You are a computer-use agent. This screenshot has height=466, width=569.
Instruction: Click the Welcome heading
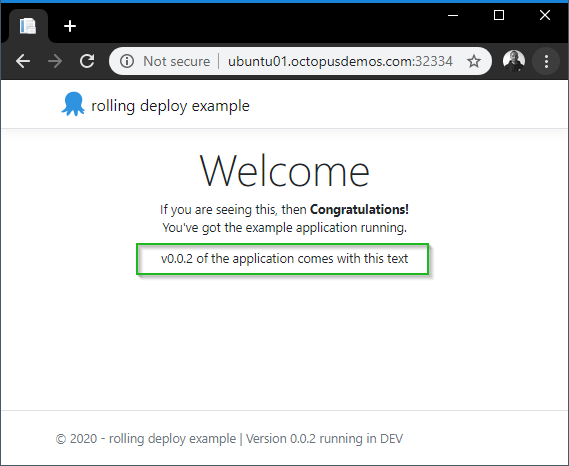284,171
